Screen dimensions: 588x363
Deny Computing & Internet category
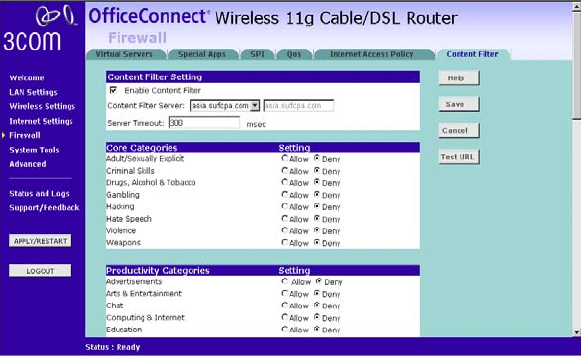tap(317, 317)
